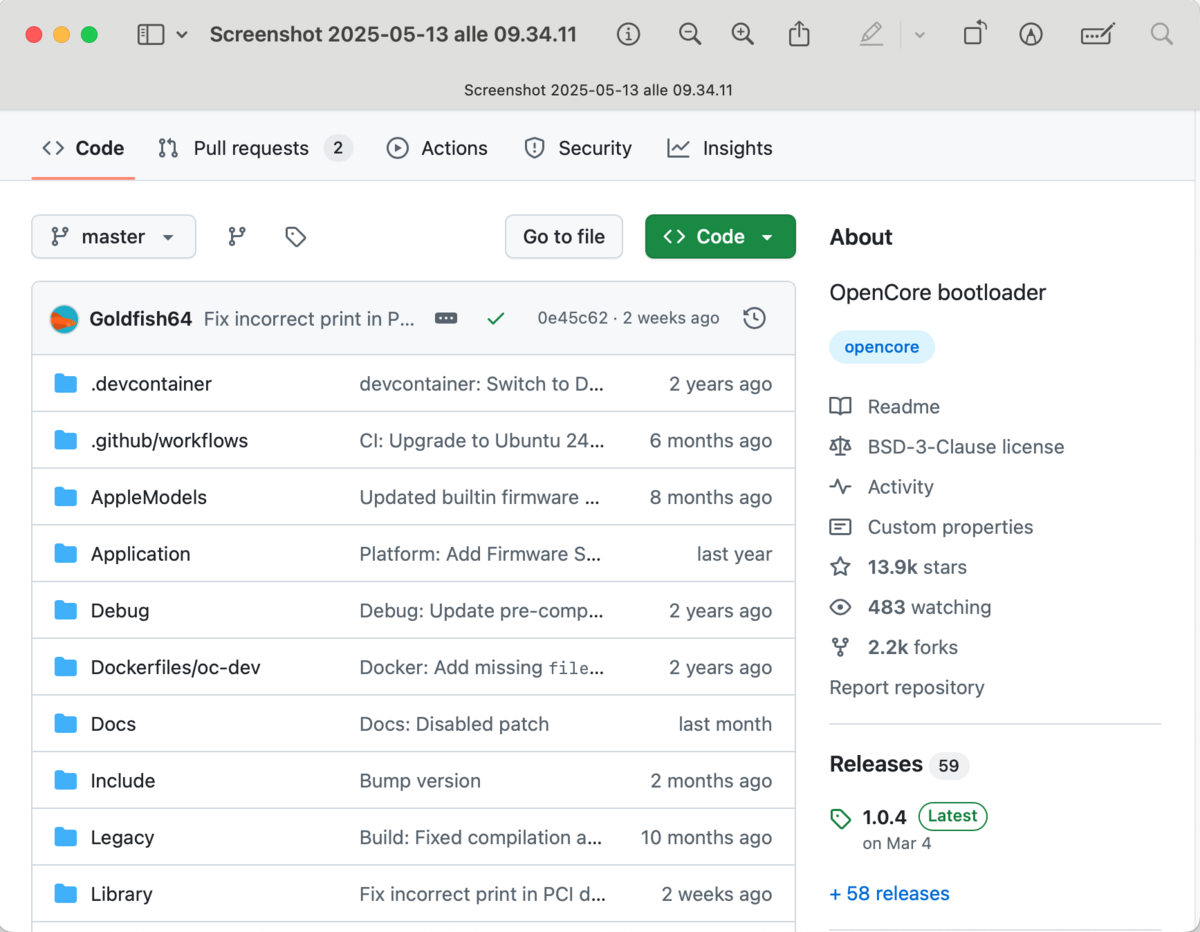Click the eye icon beside watching
Image resolution: width=1200 pixels, height=932 pixels.
click(841, 607)
